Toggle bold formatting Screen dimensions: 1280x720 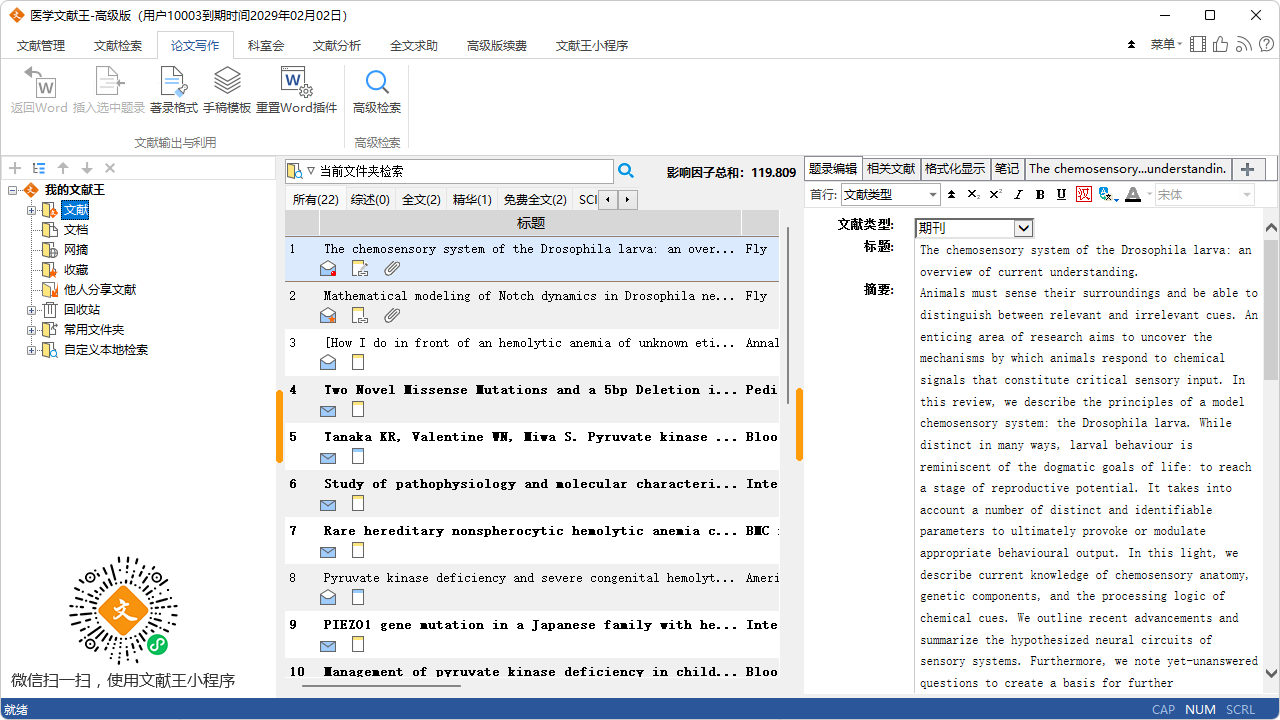(x=1040, y=195)
